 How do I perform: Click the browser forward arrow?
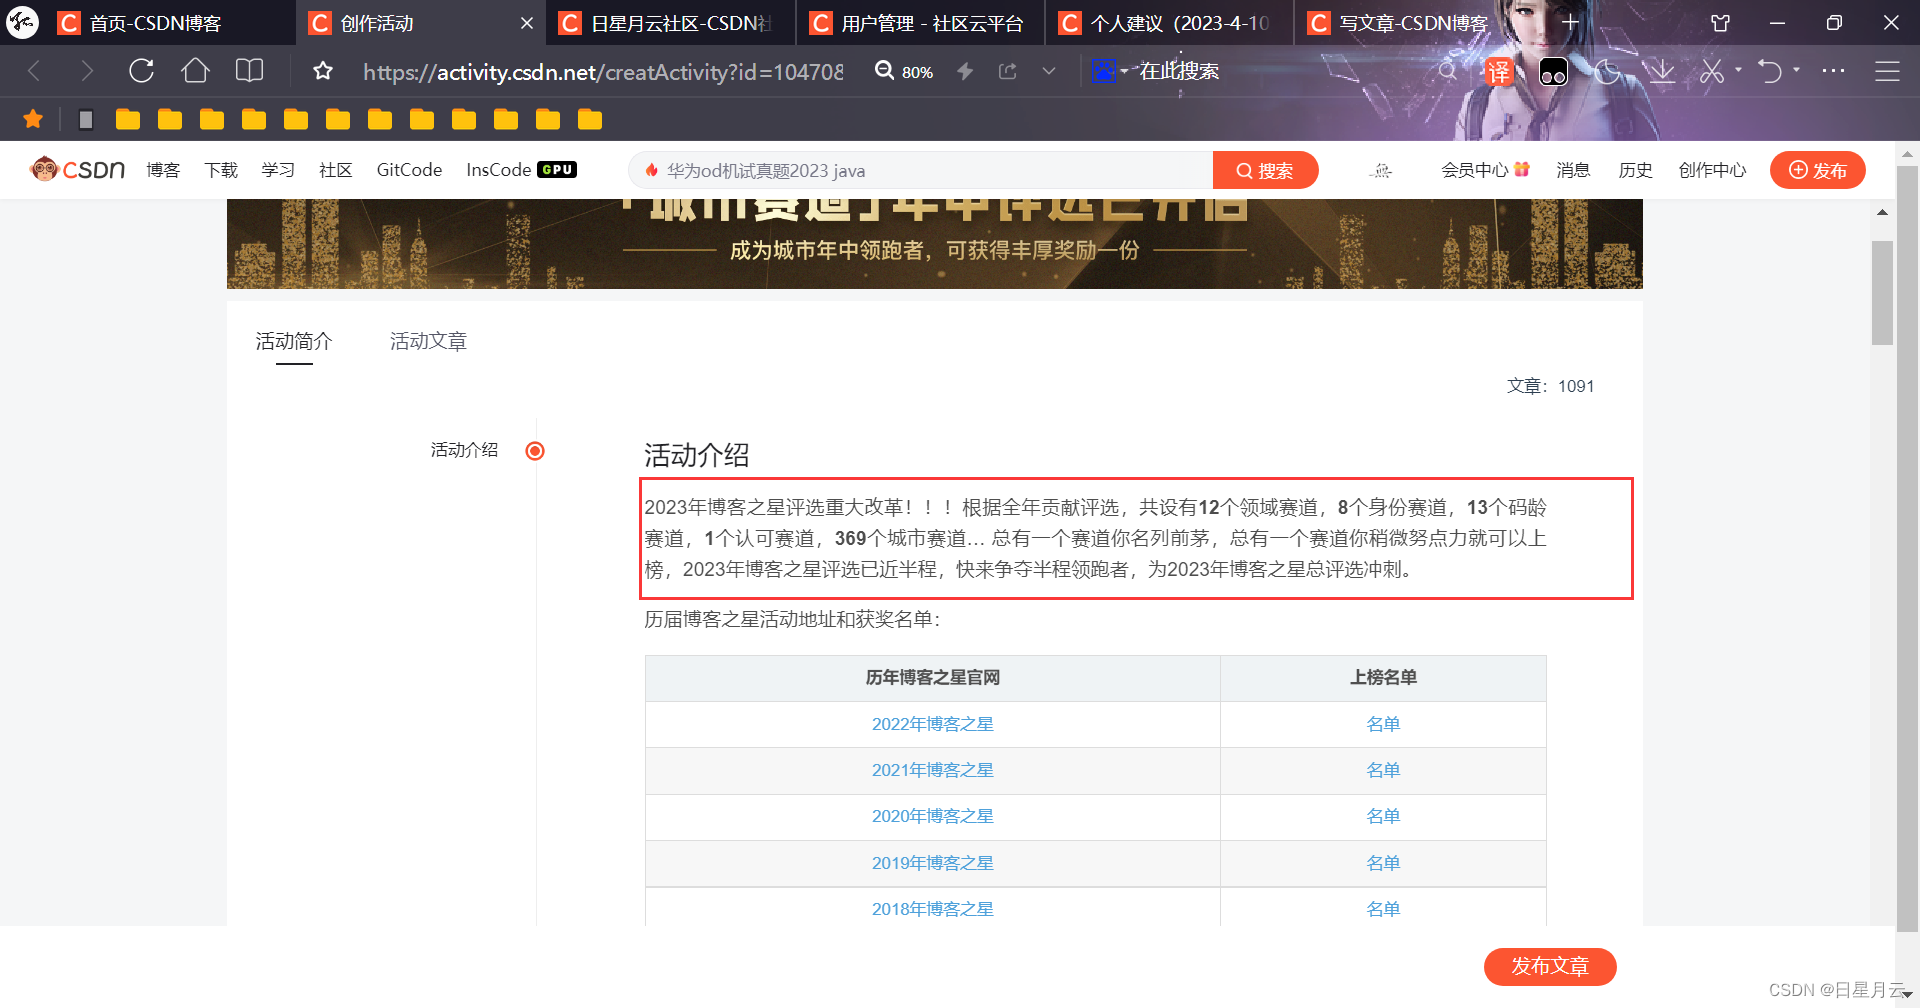[87, 71]
